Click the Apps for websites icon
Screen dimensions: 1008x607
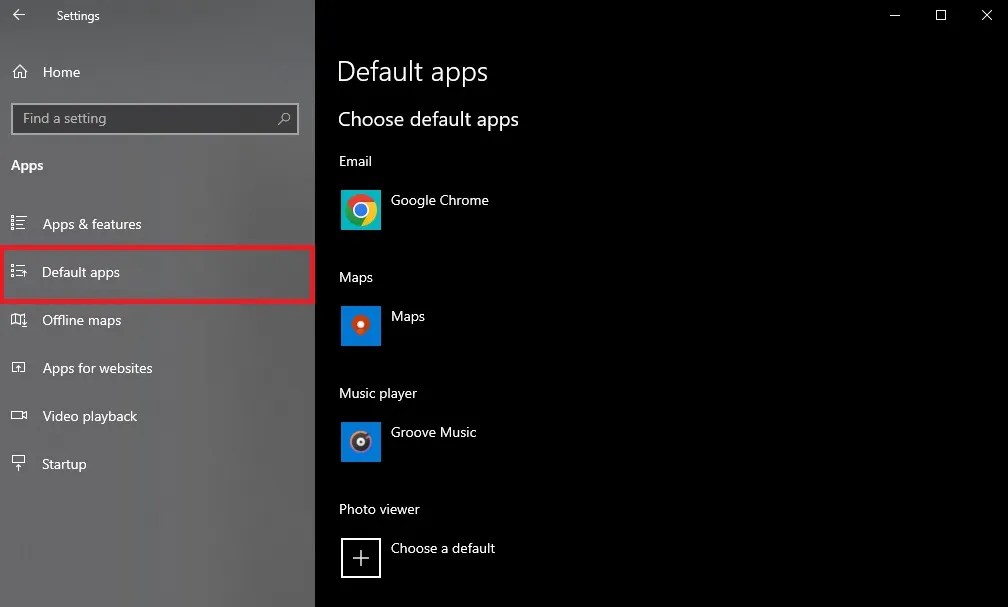[20, 368]
